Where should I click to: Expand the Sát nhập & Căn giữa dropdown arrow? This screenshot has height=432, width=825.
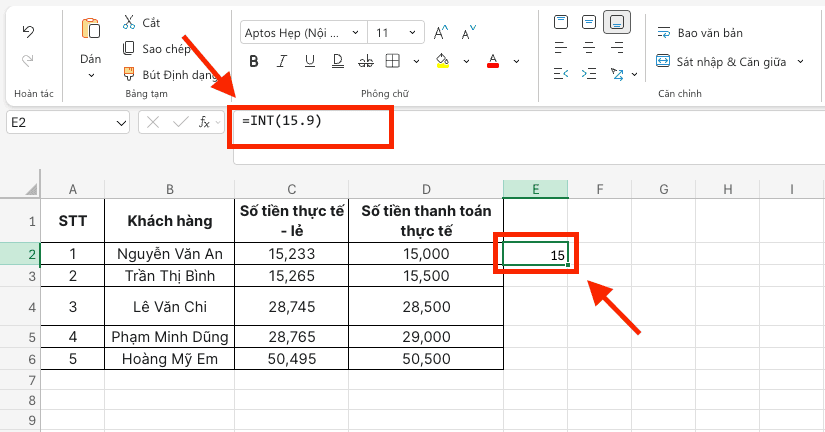coord(800,62)
